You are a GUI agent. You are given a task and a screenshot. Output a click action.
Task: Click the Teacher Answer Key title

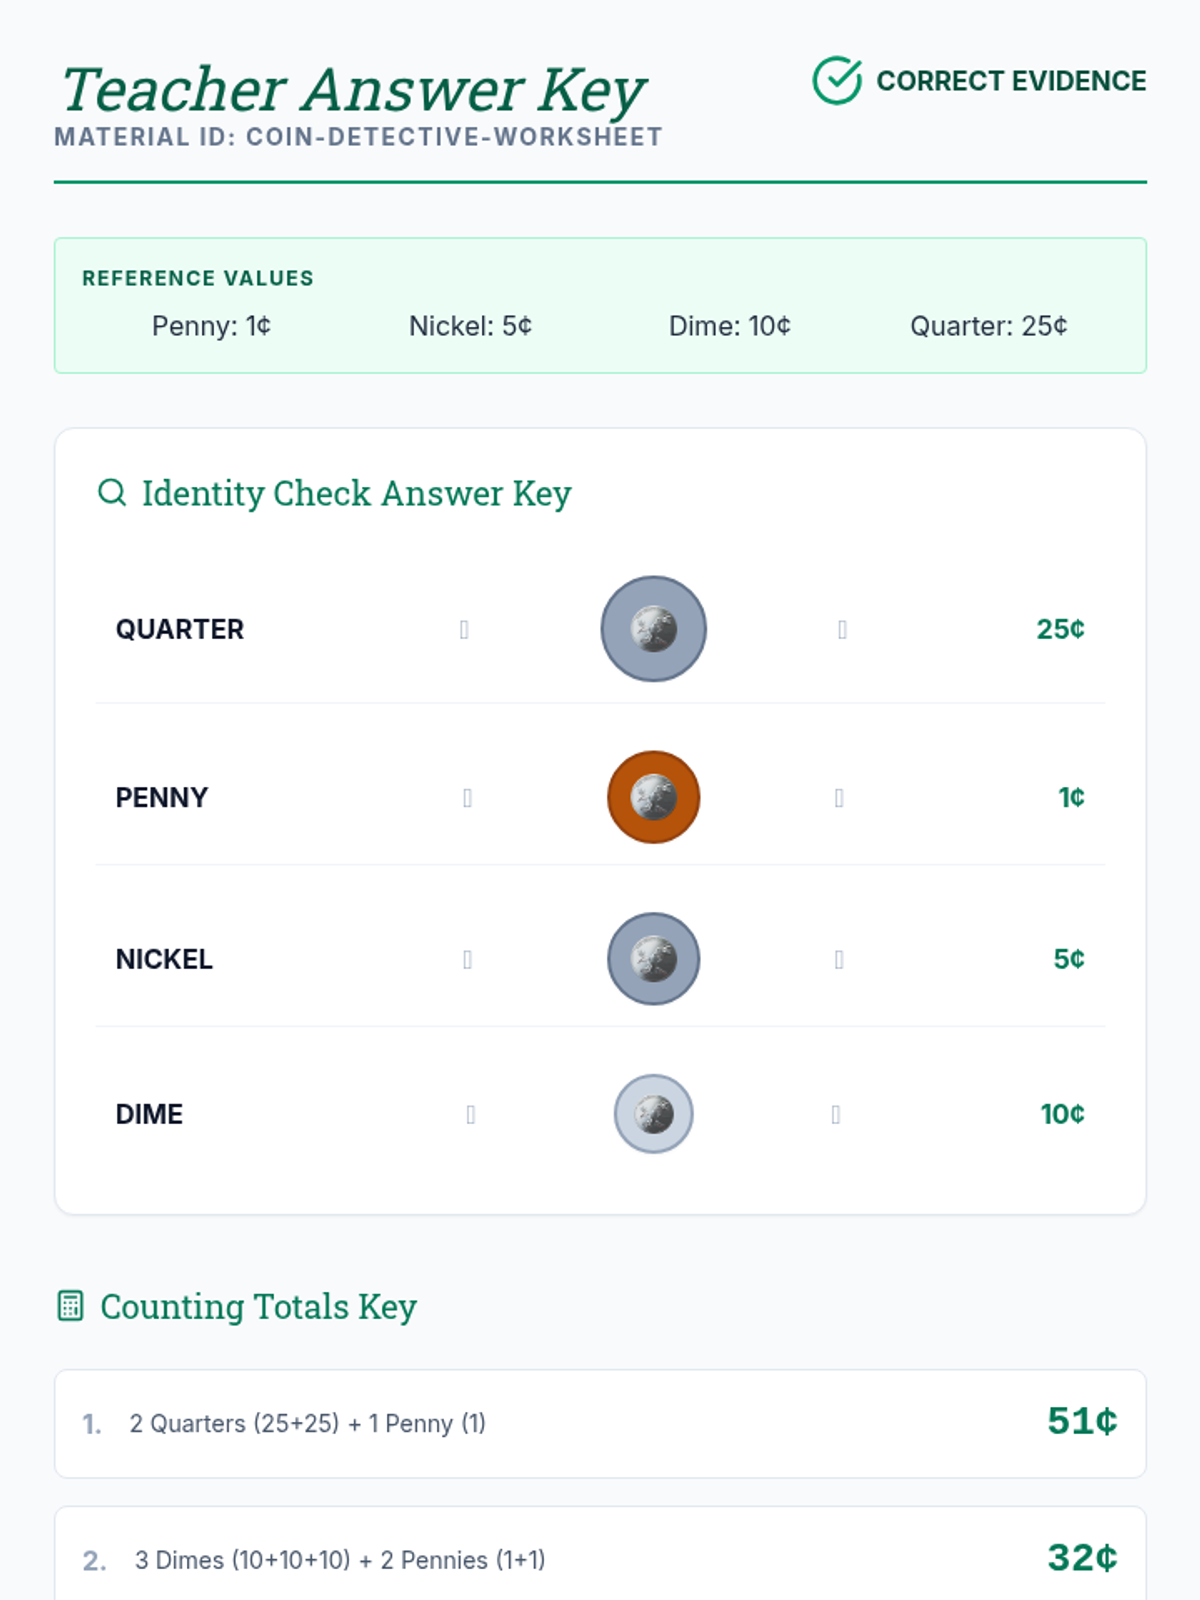point(353,90)
